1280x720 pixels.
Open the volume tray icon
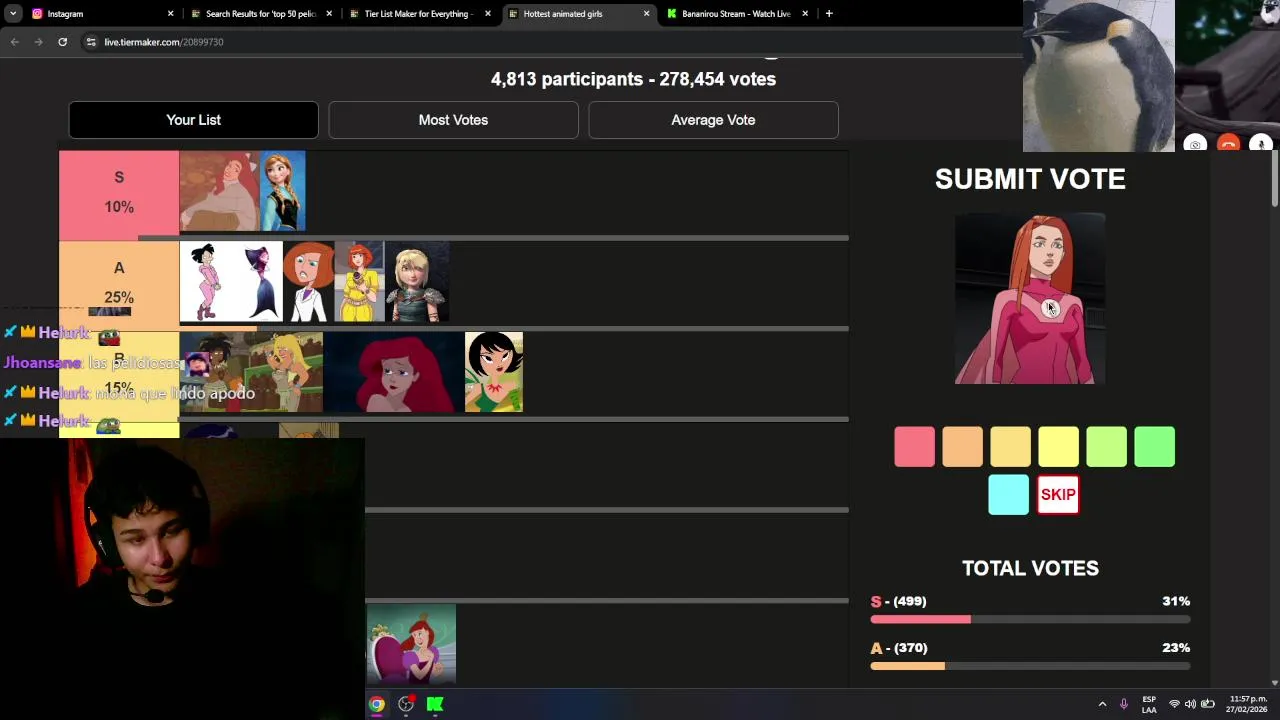coord(1190,704)
